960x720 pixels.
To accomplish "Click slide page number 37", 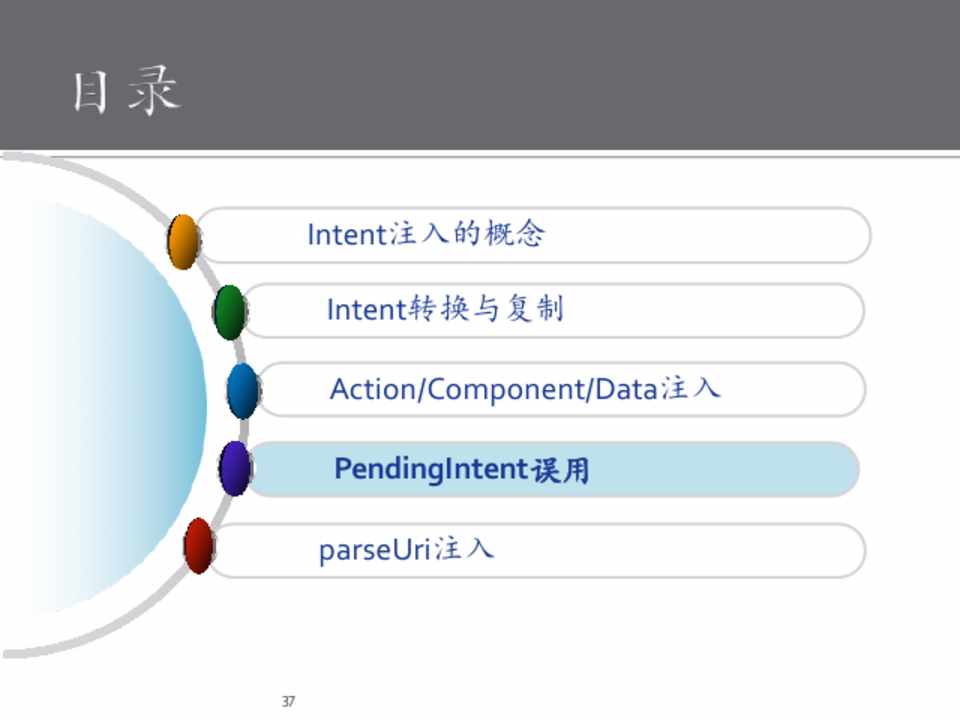I will (289, 702).
